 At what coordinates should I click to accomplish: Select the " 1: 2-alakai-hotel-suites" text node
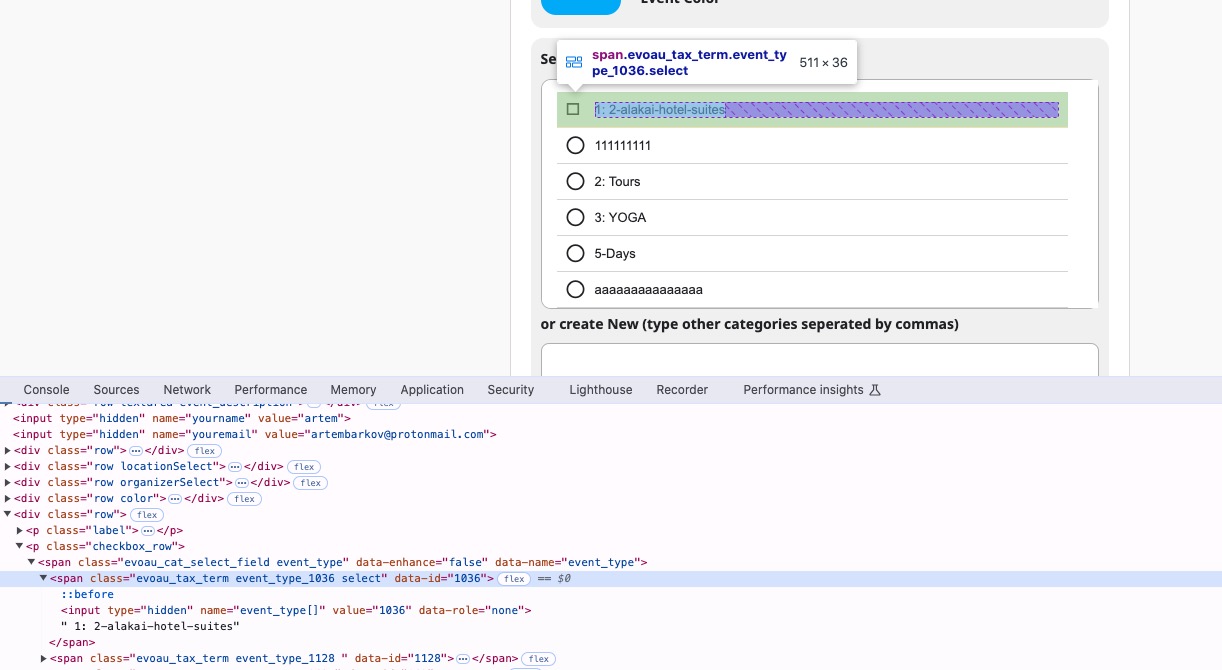151,627
